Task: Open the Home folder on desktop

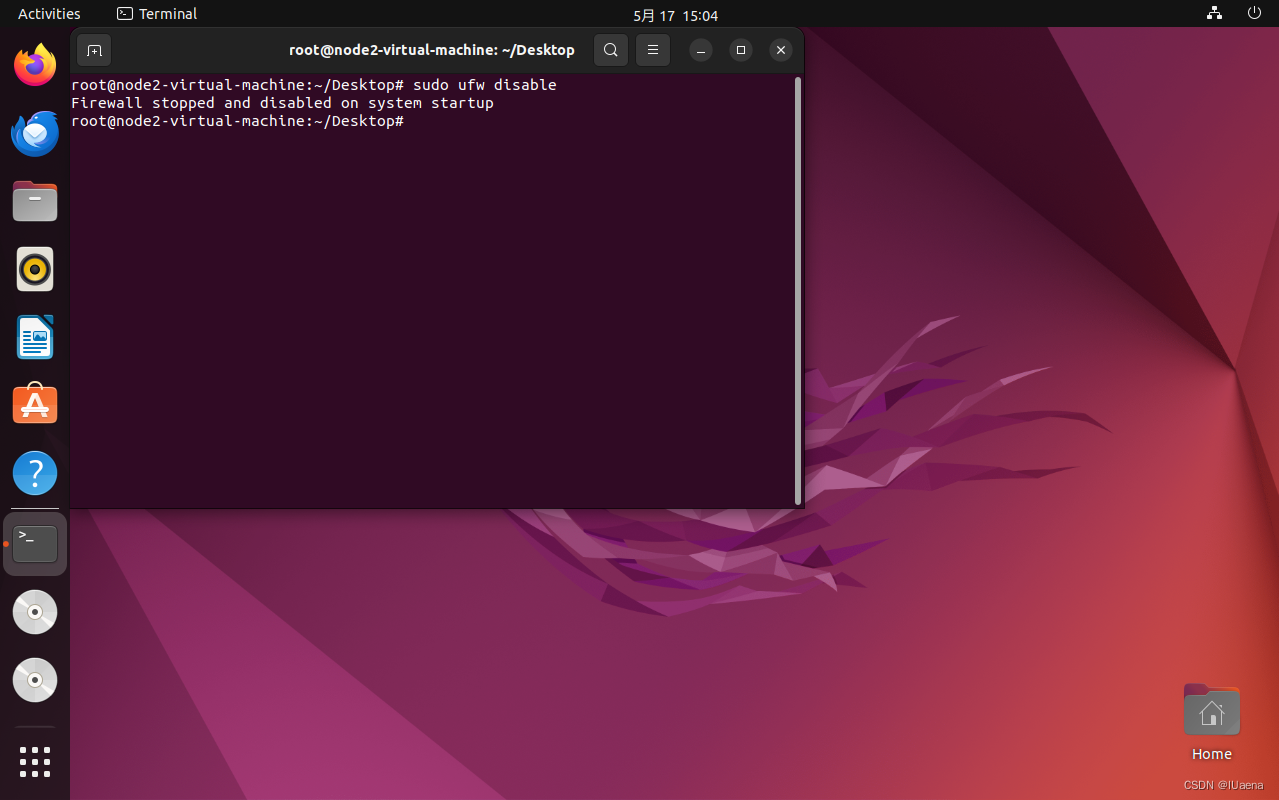Action: coord(1211,723)
